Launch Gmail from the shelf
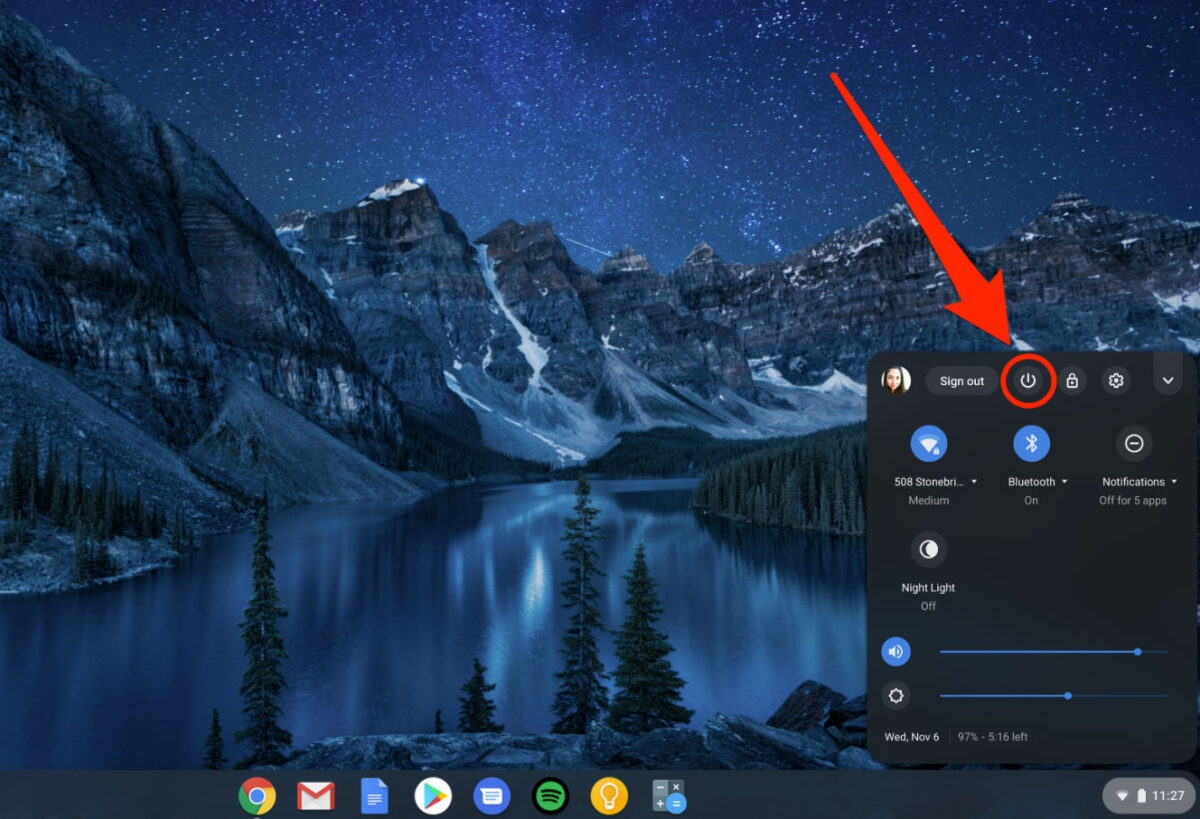Viewport: 1200px width, 819px height. [x=316, y=797]
